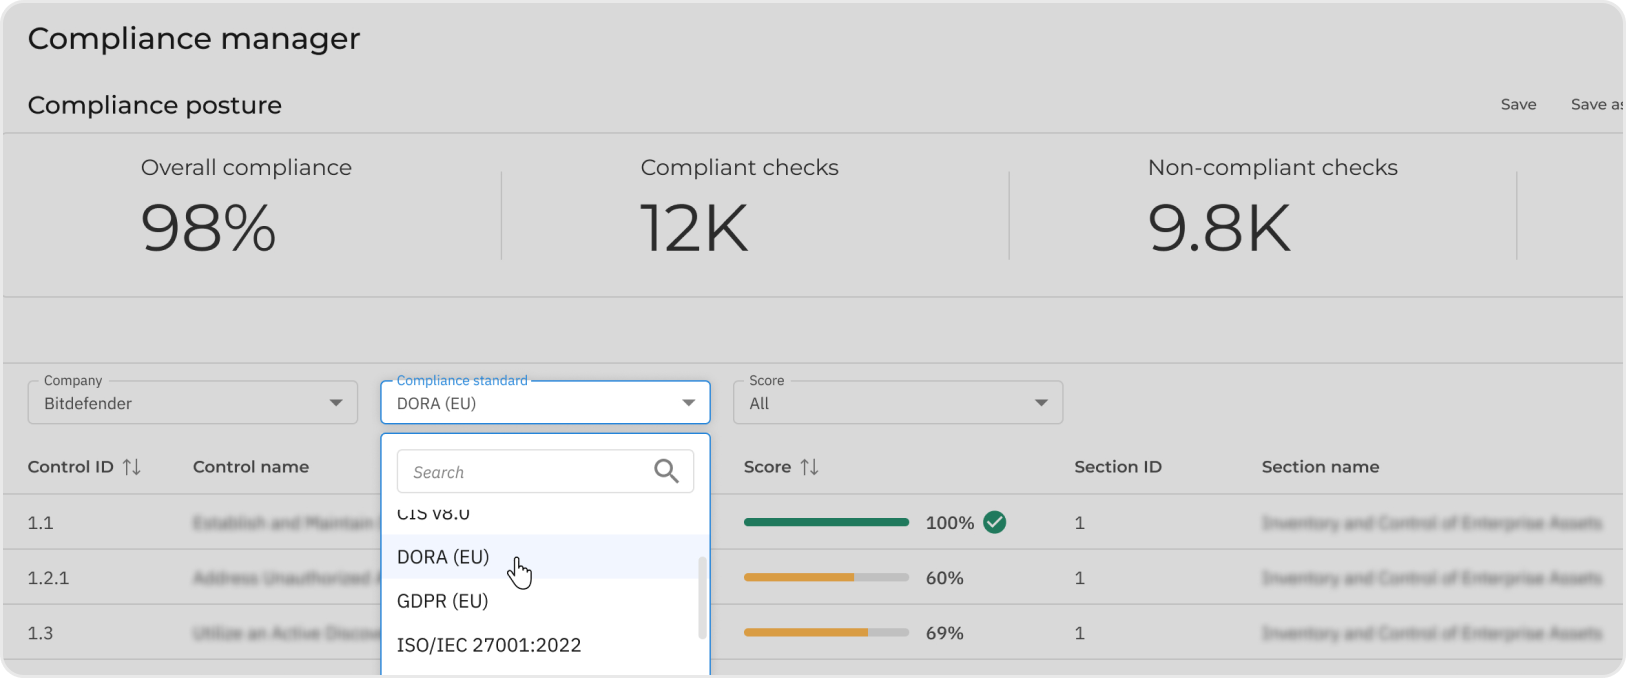Choose GDPR (EU) compliance standard
This screenshot has height=678, width=1626.
click(442, 601)
